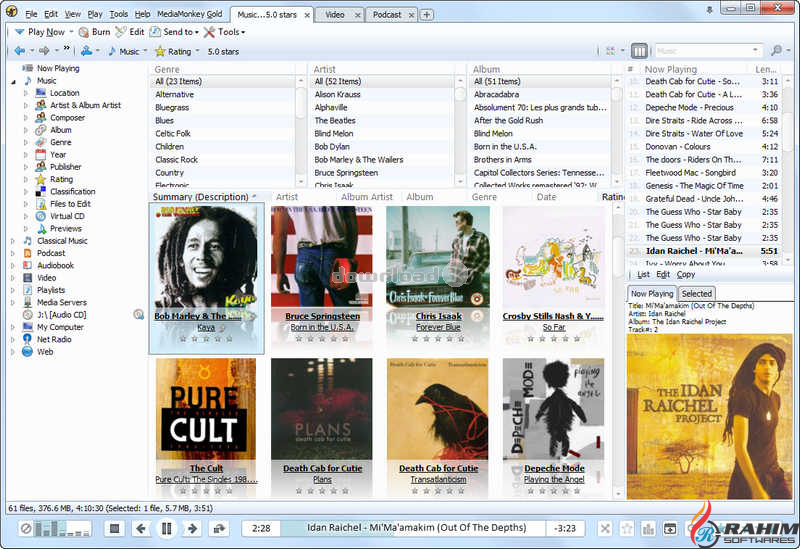
Task: Click the search magnifier icon
Action: tap(776, 51)
